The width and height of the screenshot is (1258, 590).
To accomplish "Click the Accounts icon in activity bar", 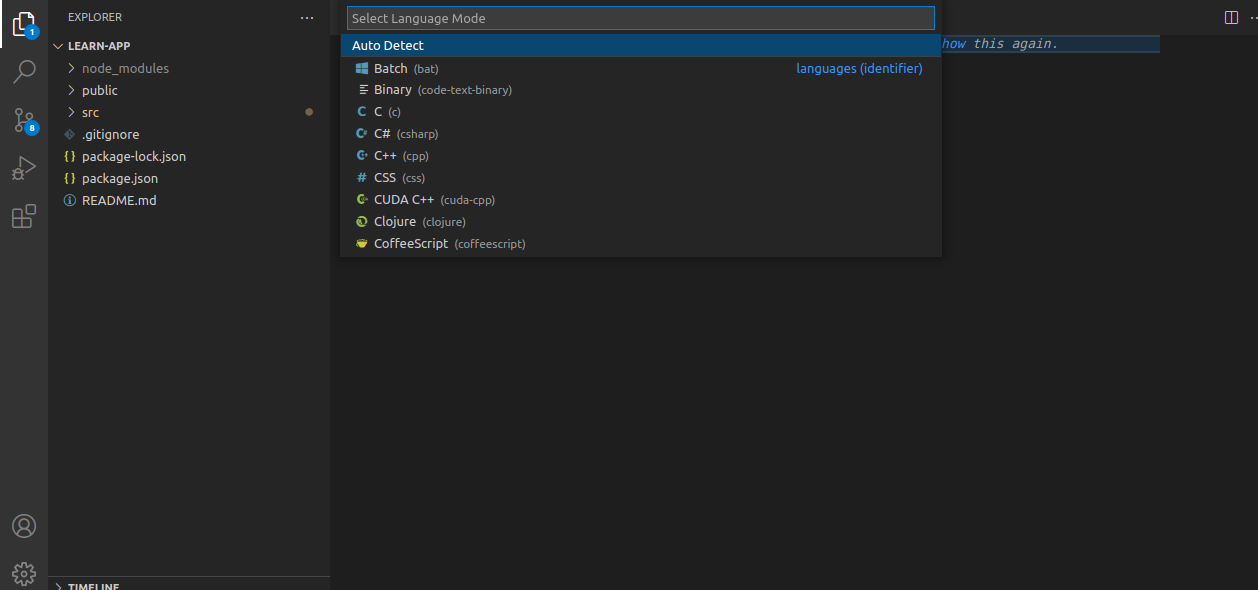I will (x=23, y=525).
